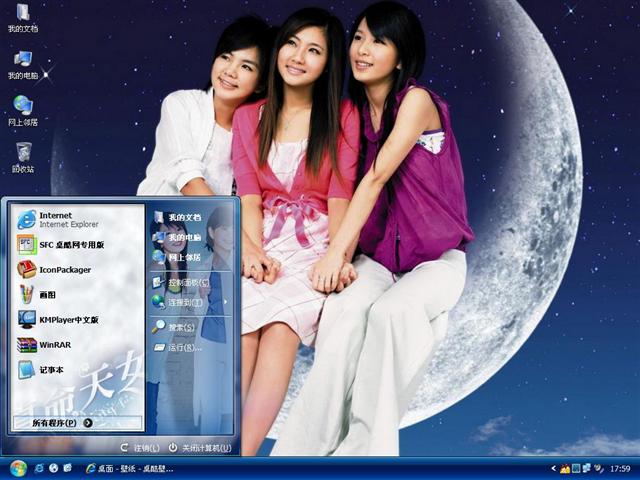The height and width of the screenshot is (480, 640).
Task: Click the 记事本 notepad icon
Action: 27,370
